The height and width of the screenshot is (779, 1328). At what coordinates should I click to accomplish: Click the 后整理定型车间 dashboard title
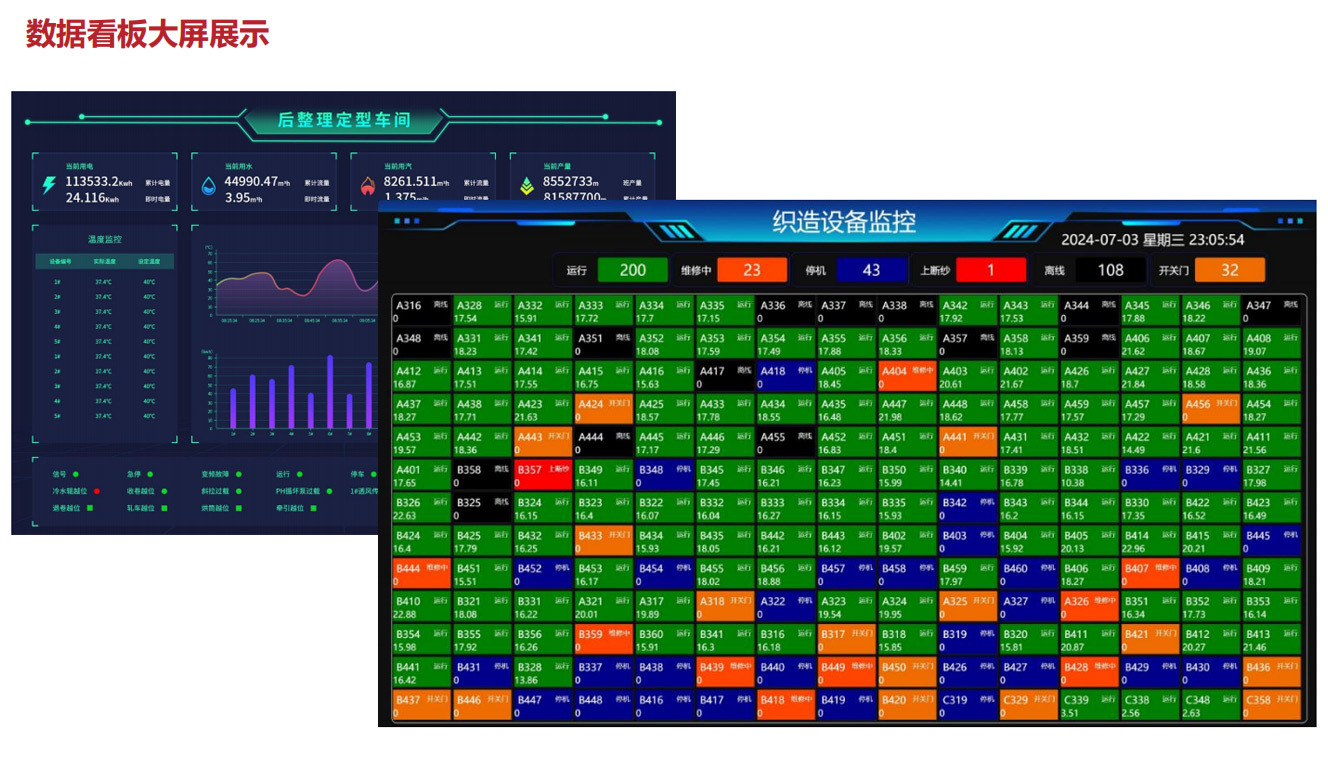tap(343, 121)
